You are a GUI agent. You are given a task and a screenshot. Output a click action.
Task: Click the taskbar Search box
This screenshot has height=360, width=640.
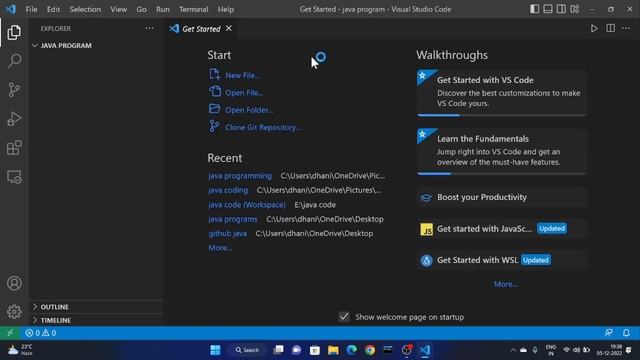coord(247,350)
